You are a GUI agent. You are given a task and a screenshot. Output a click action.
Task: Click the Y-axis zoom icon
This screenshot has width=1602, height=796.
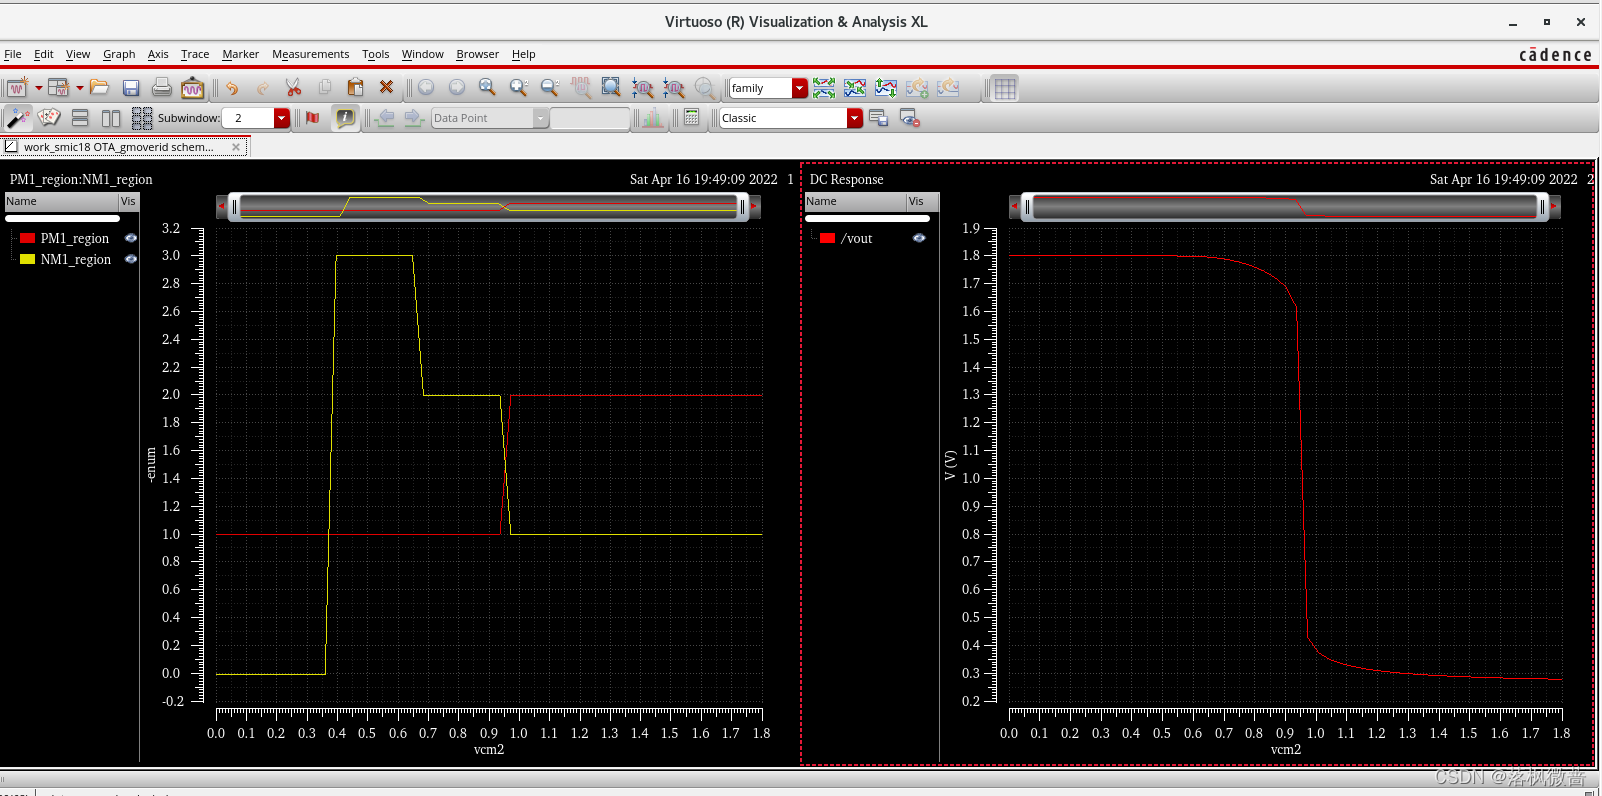(x=674, y=88)
